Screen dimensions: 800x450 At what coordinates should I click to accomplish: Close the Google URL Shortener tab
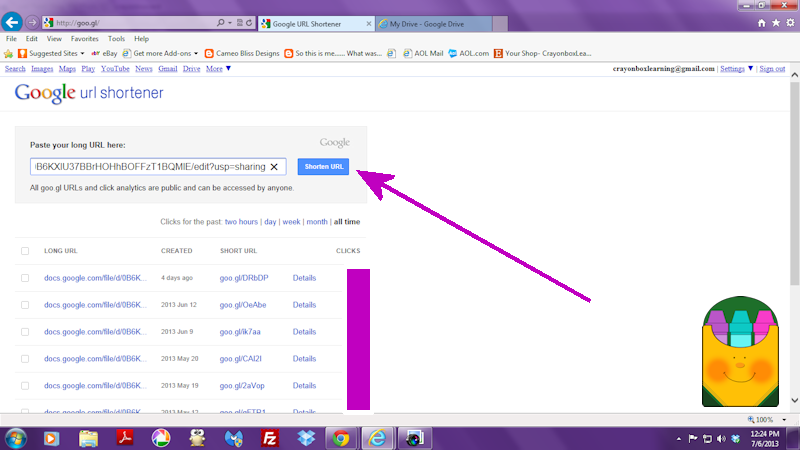[x=369, y=24]
